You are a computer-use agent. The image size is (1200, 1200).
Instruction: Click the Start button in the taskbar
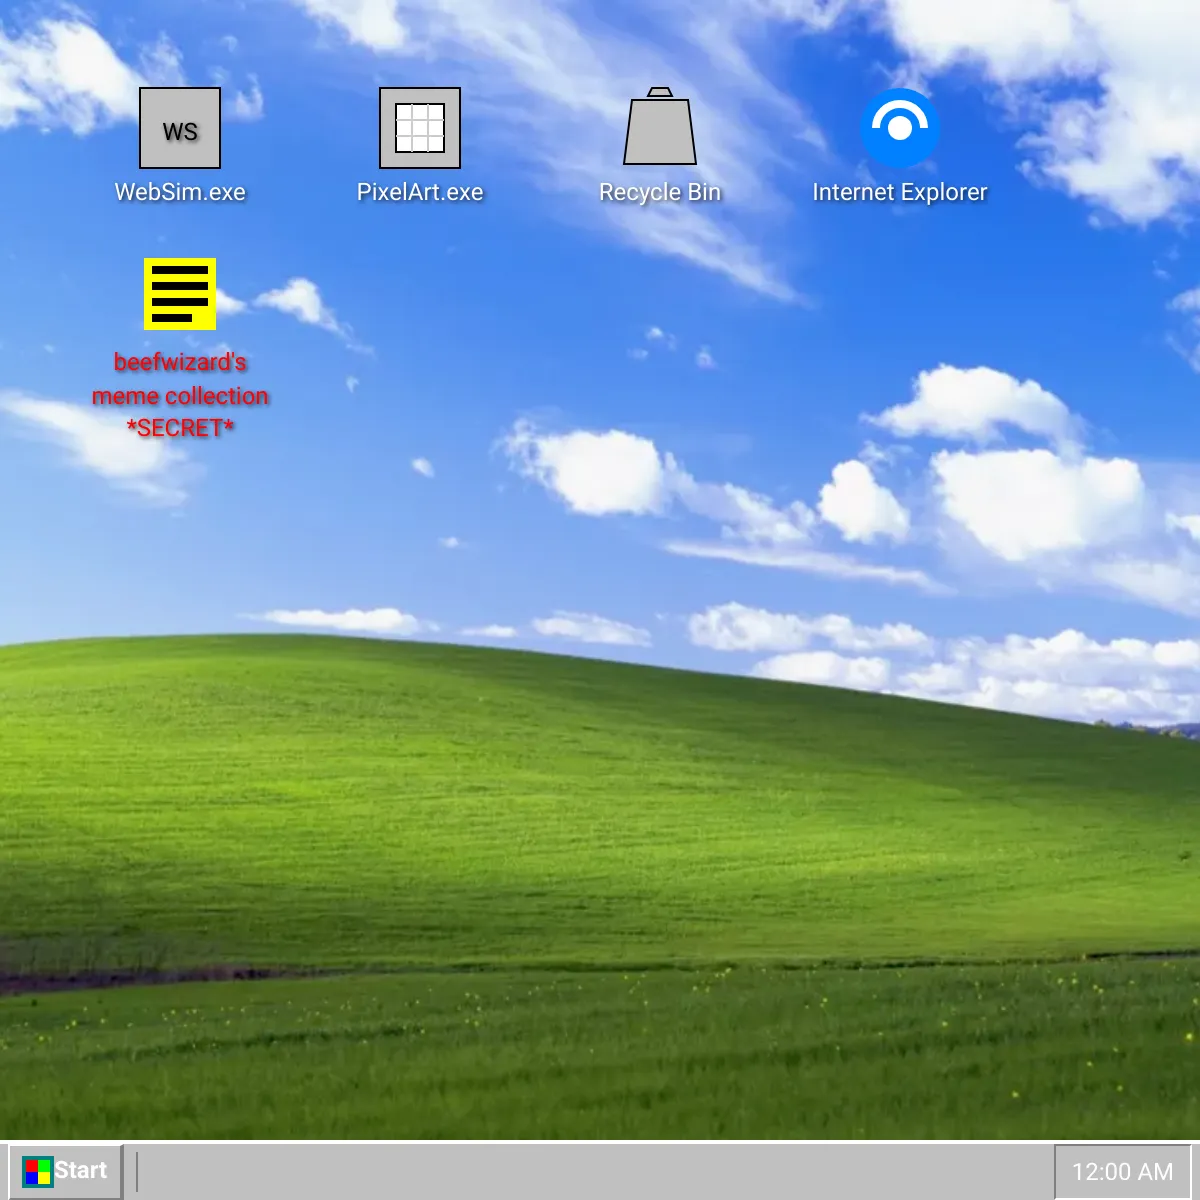coord(65,1171)
